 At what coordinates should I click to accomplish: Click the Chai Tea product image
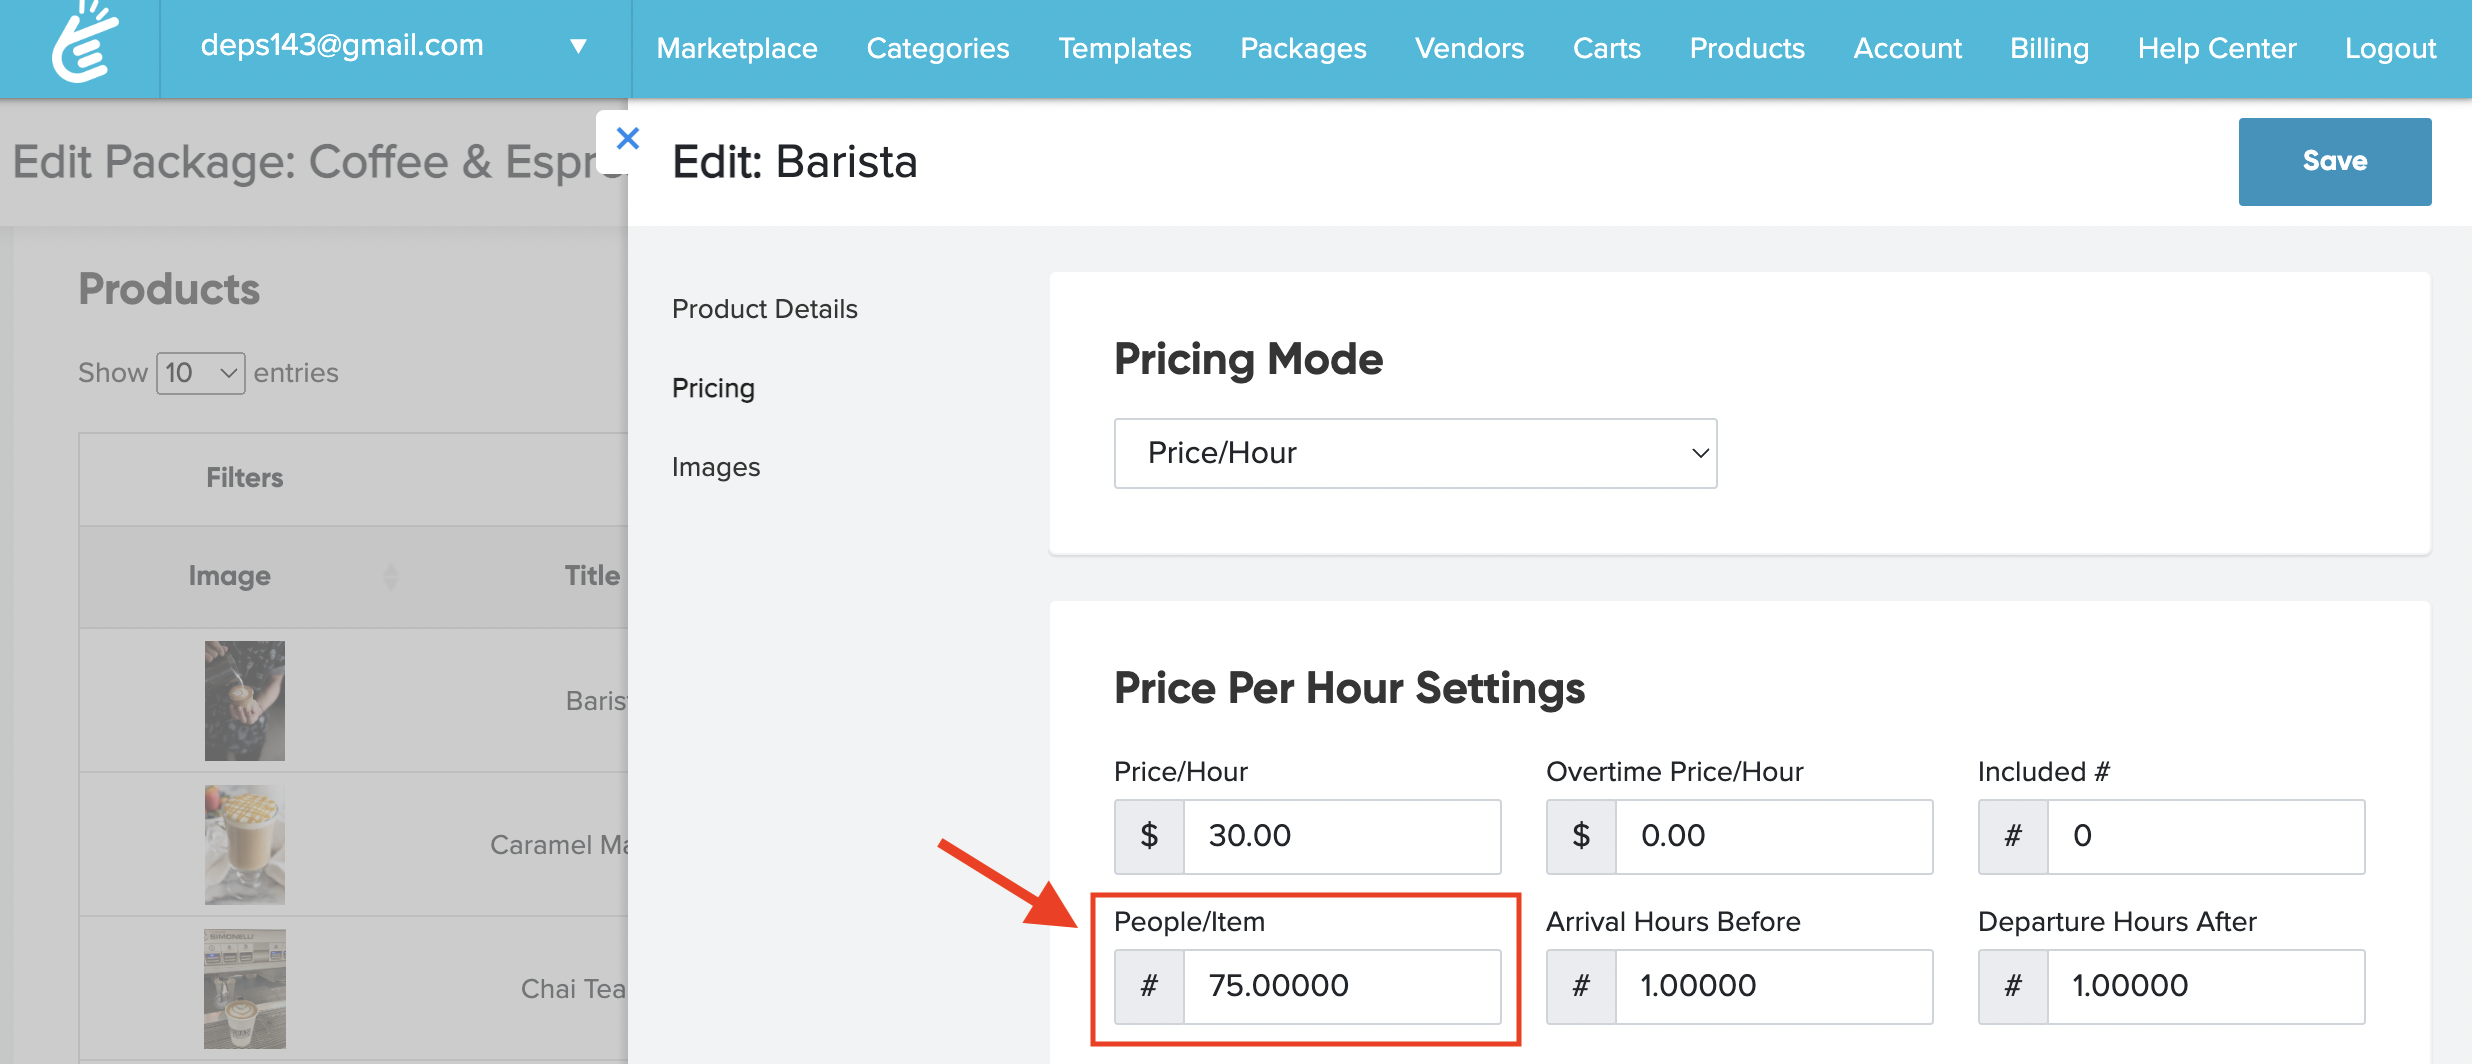click(245, 988)
